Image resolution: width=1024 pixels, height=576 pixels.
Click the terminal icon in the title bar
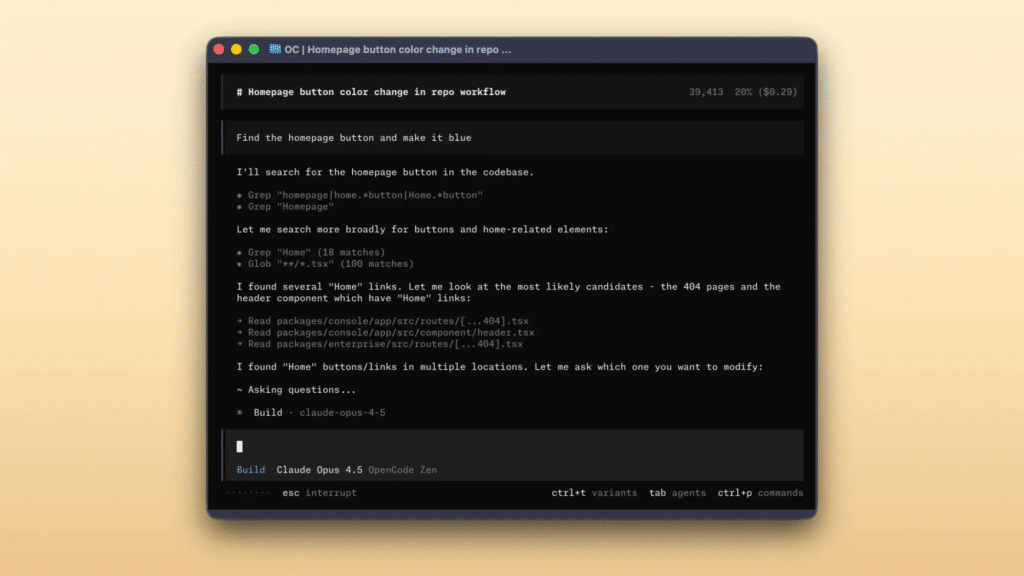pos(275,49)
